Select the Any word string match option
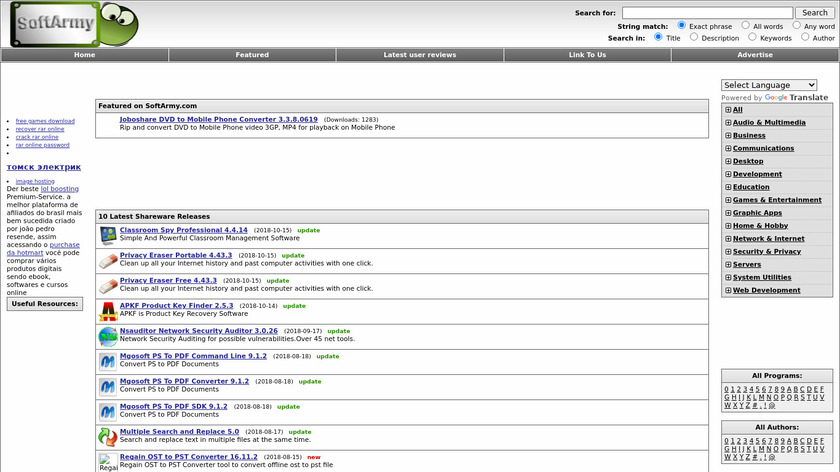Screen dimensions: 840x472 point(797,25)
